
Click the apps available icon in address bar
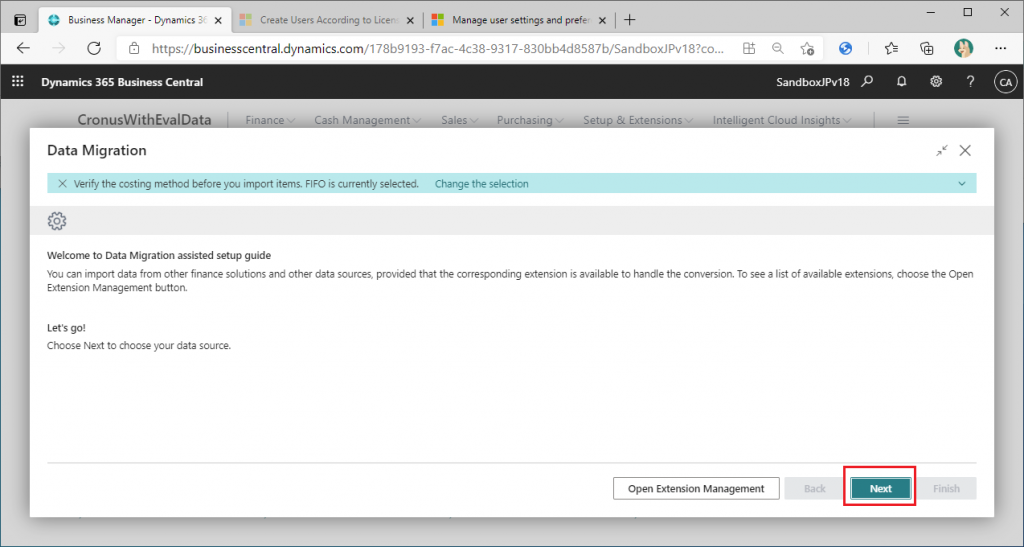tap(749, 48)
